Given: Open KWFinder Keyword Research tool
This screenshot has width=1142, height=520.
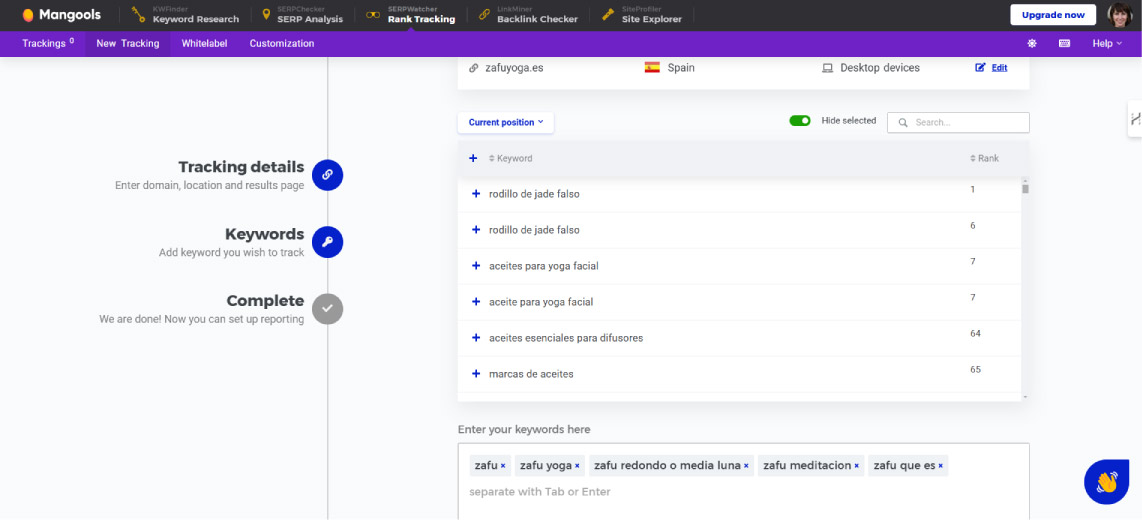Looking at the screenshot, I should [185, 15].
